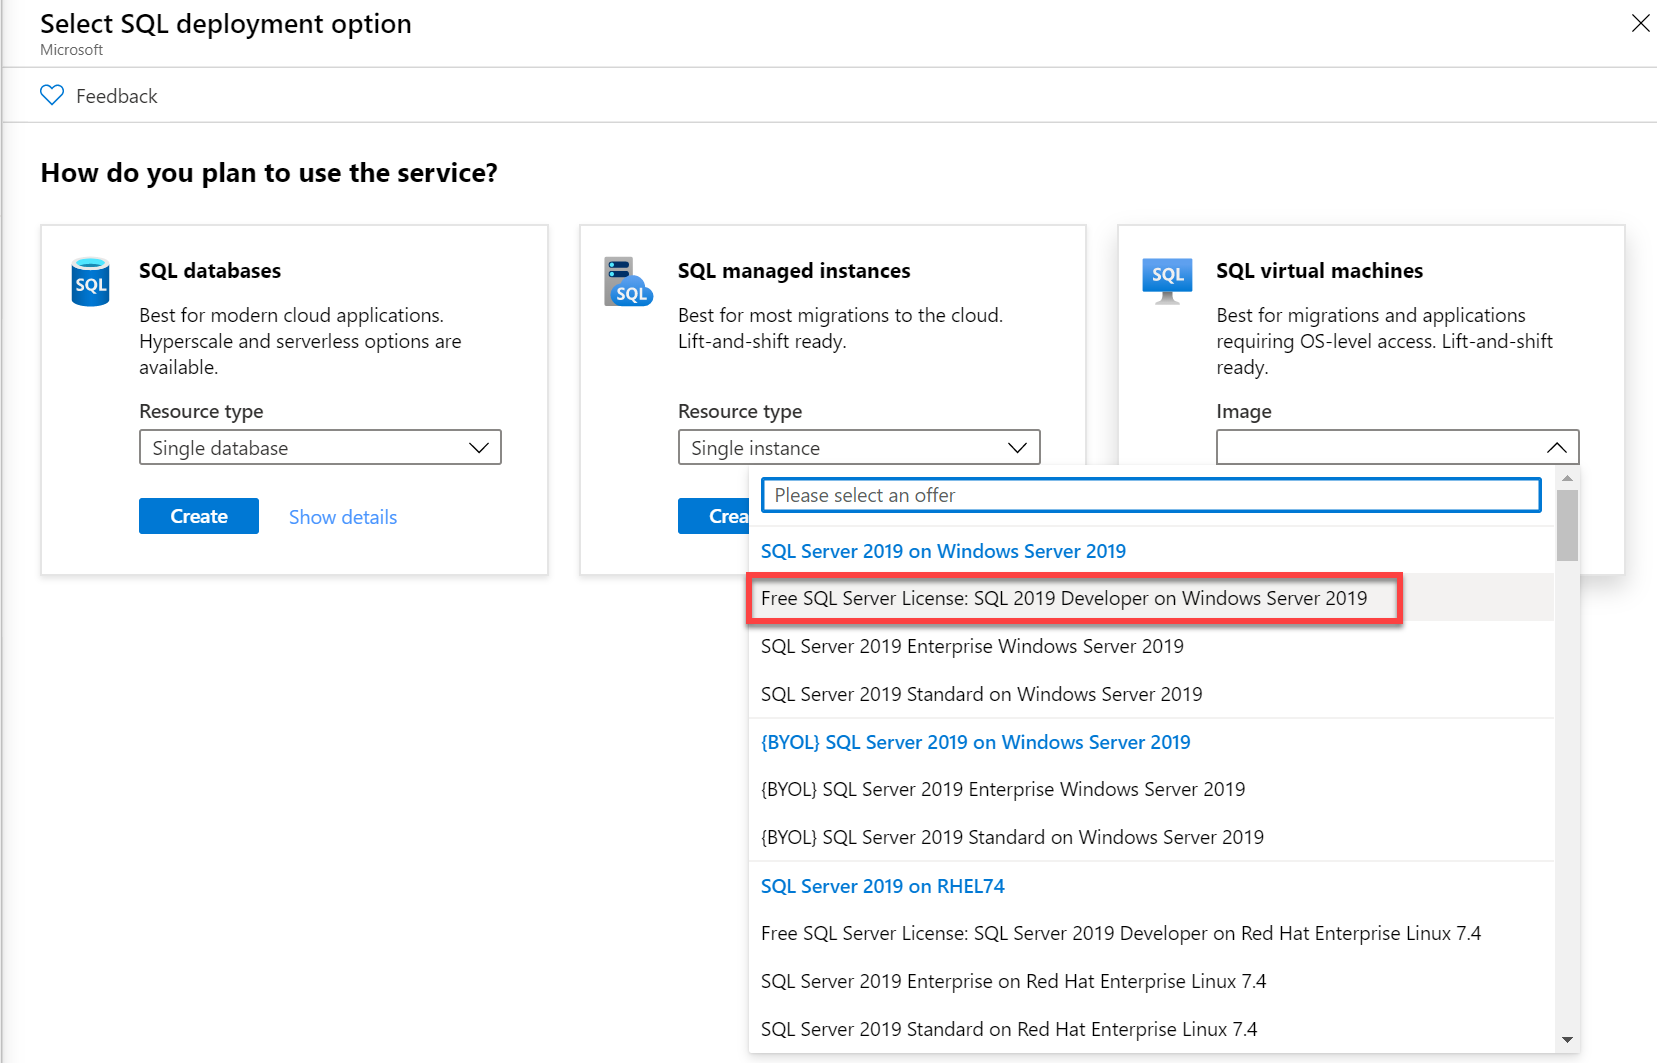The width and height of the screenshot is (1657, 1063).
Task: Click the scroll up arrow of the offer list
Action: [x=1567, y=478]
